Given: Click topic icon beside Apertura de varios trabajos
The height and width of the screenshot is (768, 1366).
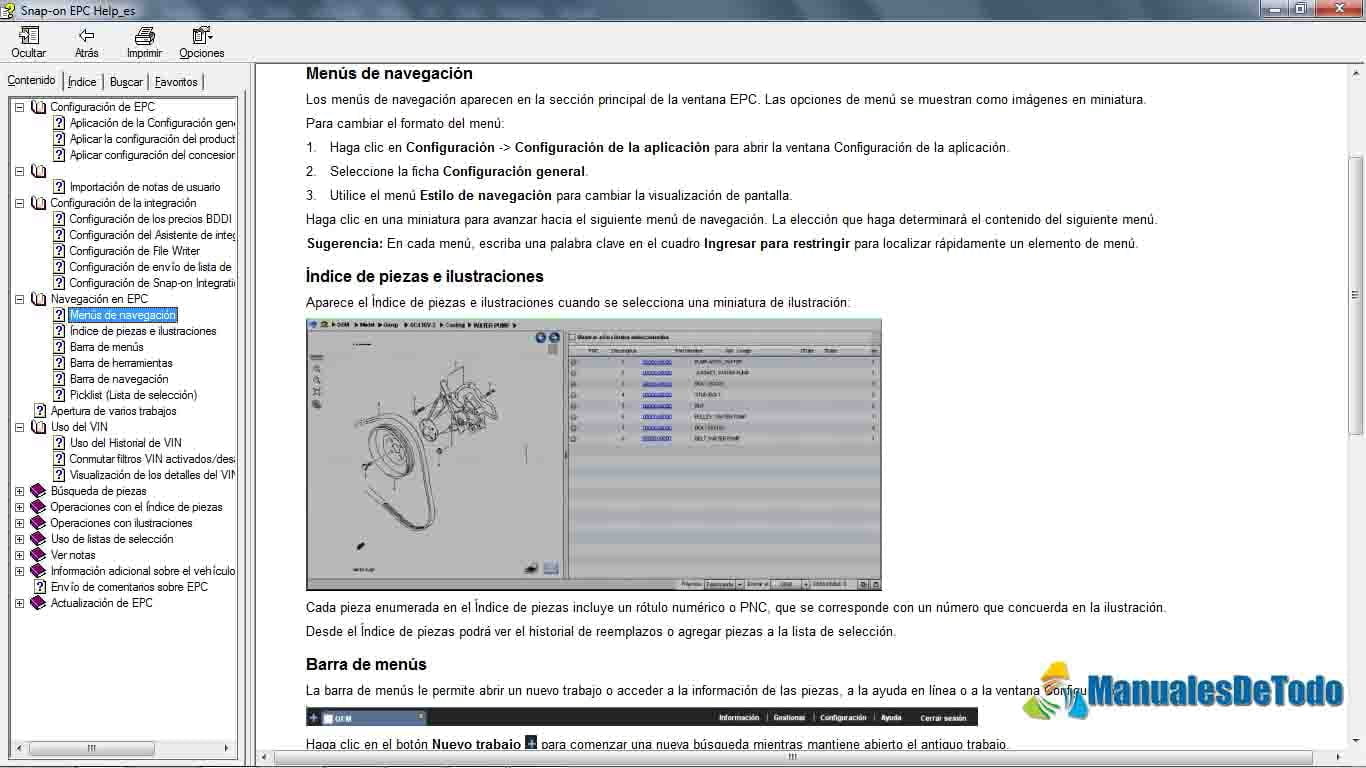Looking at the screenshot, I should pyautogui.click(x=40, y=411).
